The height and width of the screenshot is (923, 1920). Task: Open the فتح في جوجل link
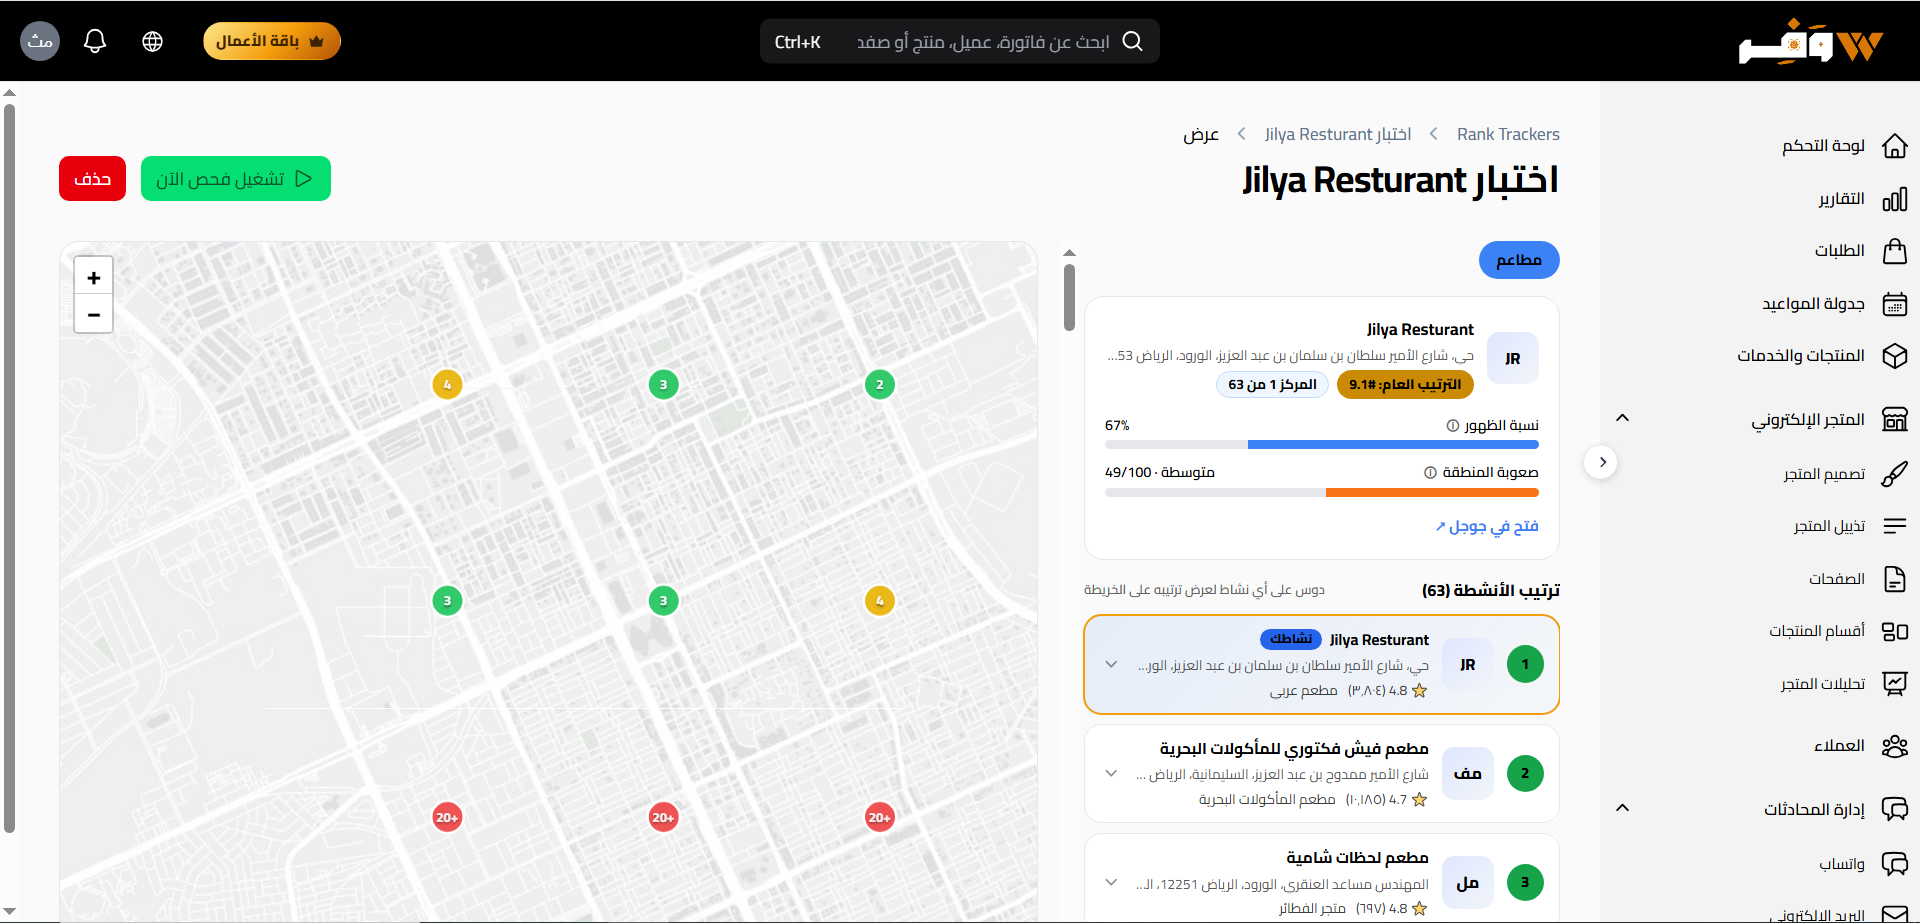point(1487,526)
